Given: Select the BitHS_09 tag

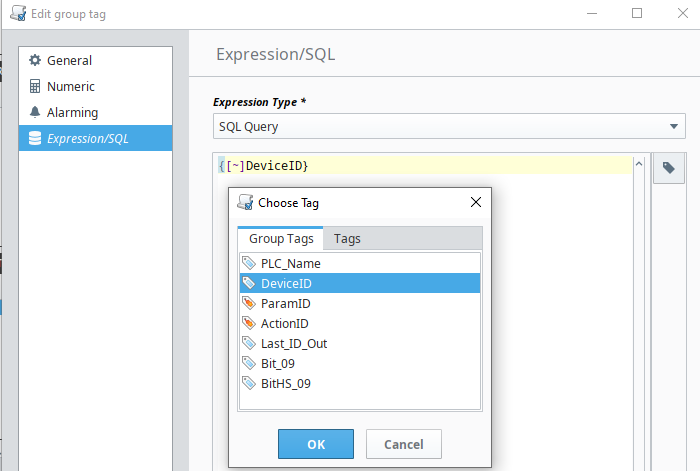Looking at the screenshot, I should [x=286, y=384].
